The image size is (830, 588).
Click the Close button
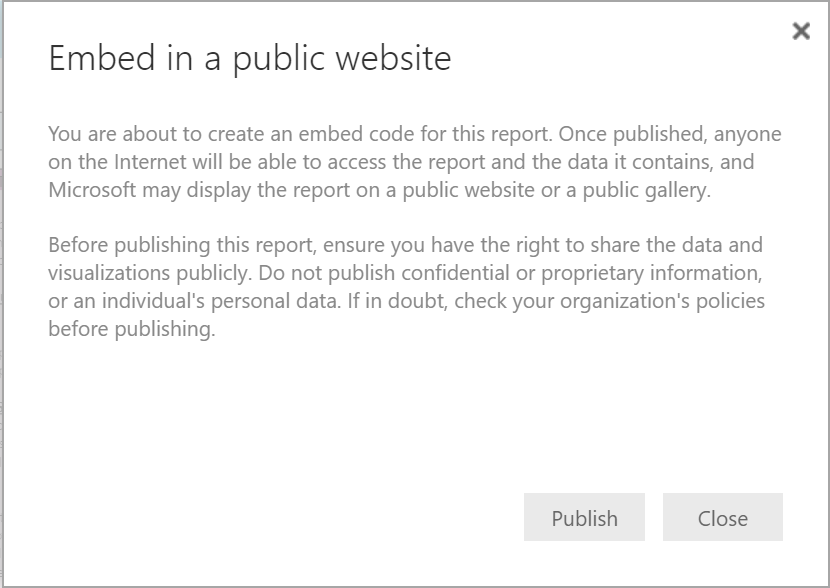[x=723, y=517]
